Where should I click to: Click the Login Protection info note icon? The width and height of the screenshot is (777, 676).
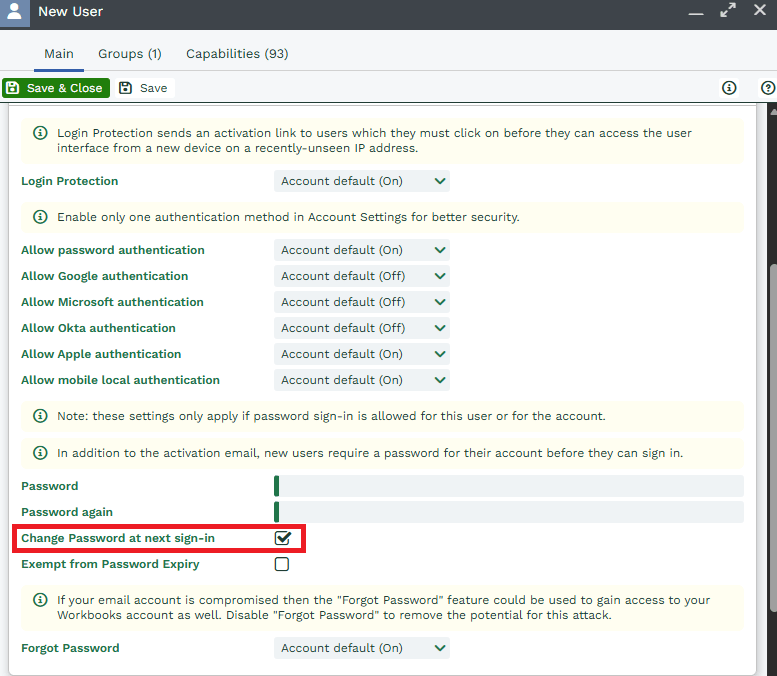click(40, 133)
